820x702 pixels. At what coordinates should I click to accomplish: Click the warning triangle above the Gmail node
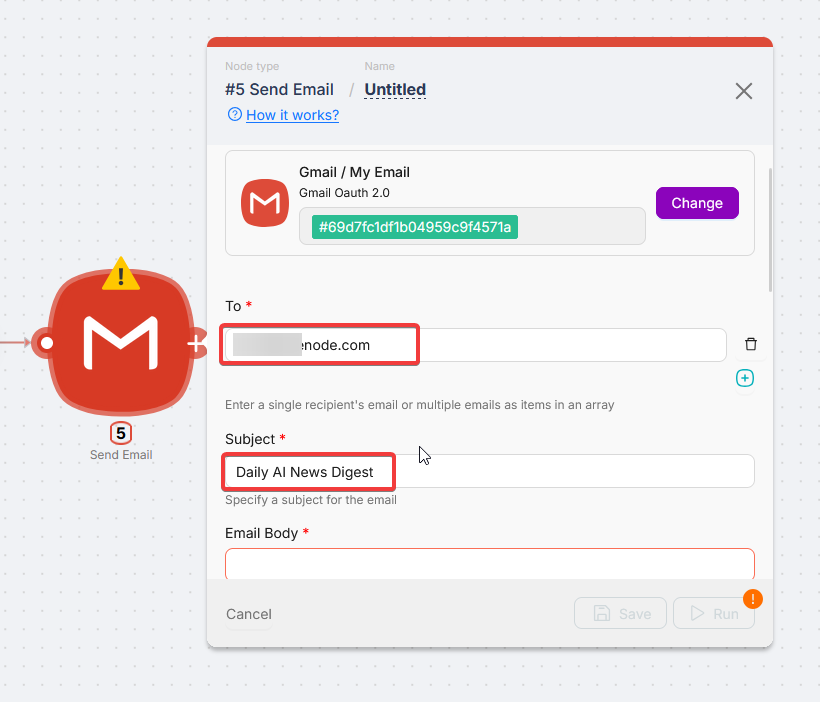coord(120,273)
